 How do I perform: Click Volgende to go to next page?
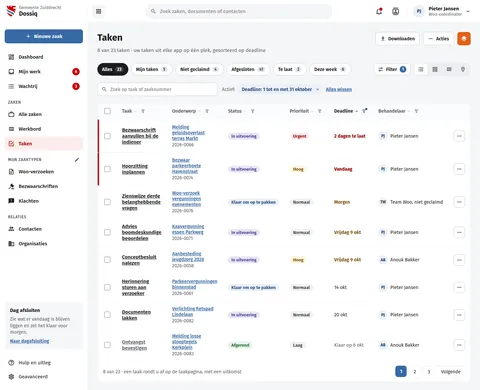tap(451, 372)
